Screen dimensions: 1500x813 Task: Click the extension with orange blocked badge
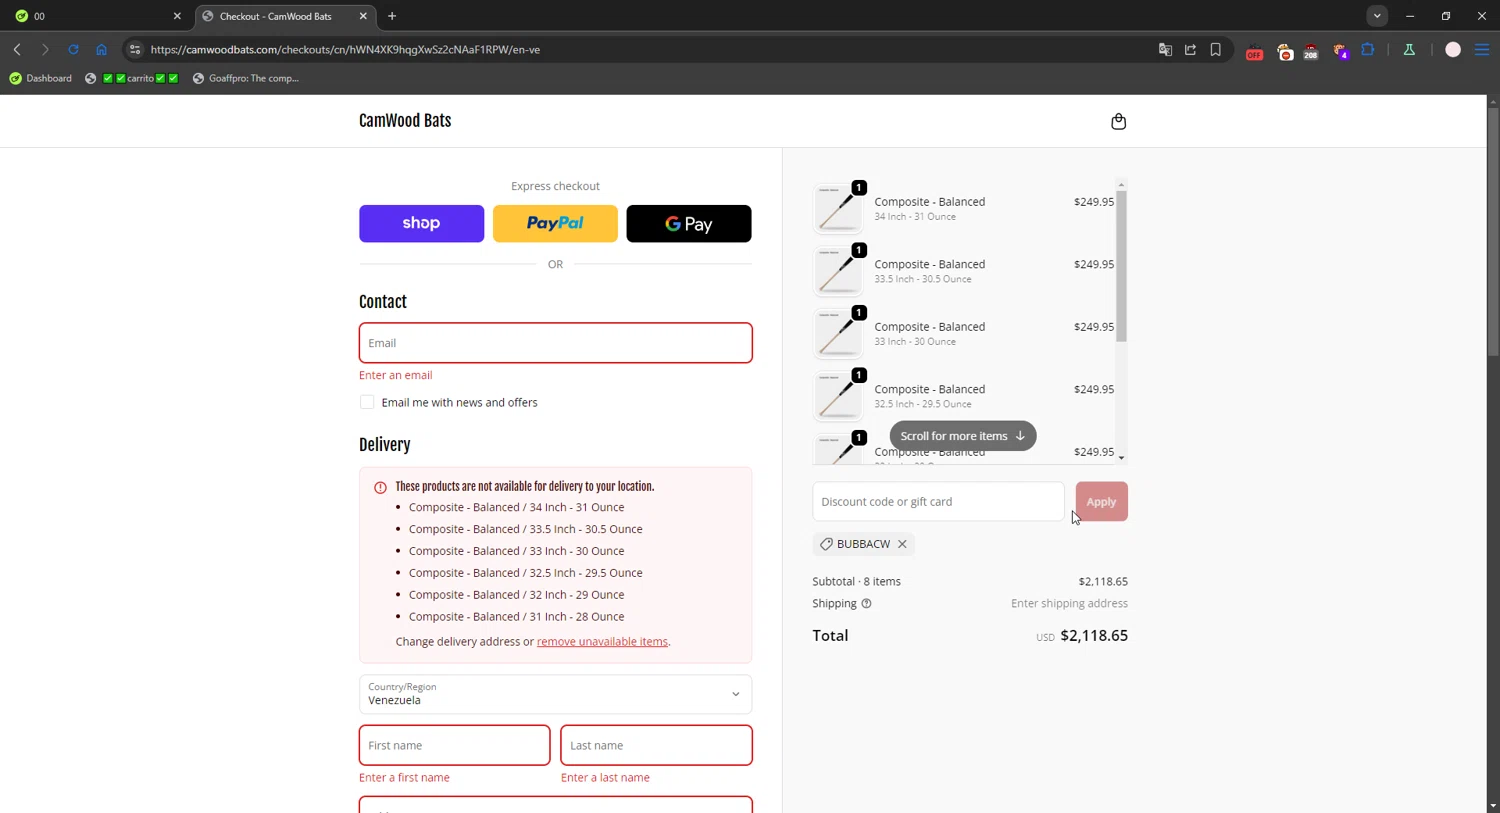coord(1285,51)
